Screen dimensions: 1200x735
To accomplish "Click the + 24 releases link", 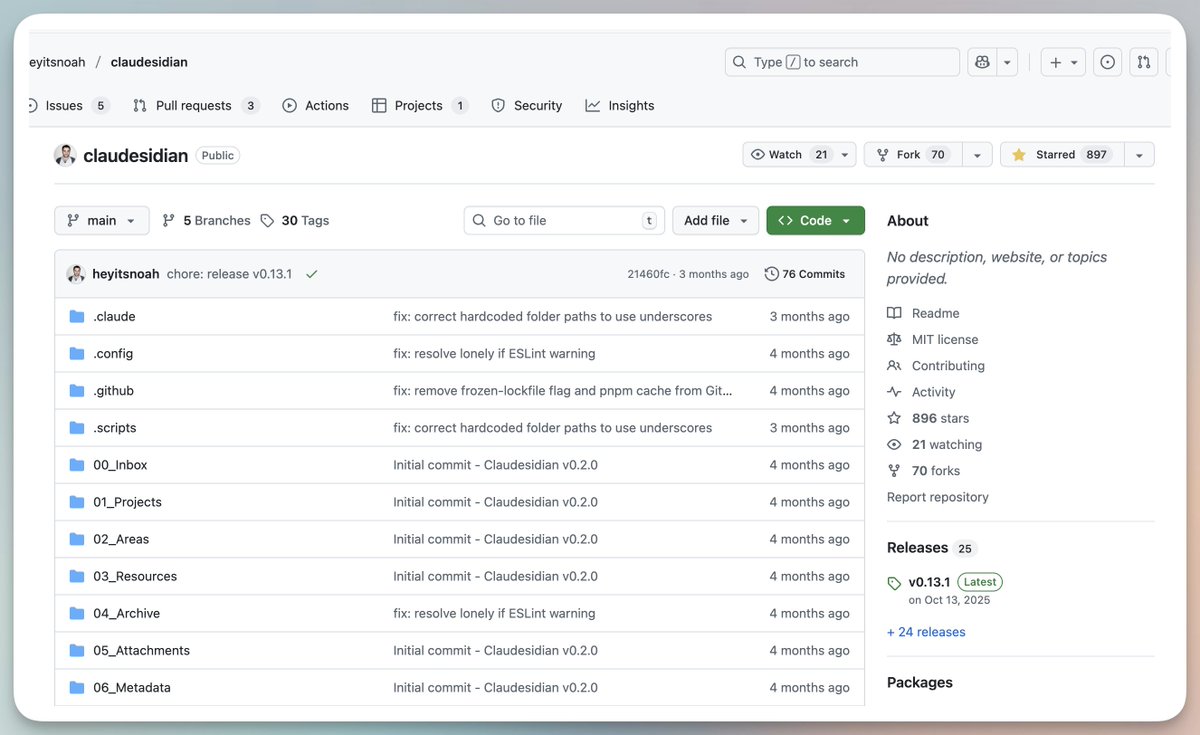I will pyautogui.click(x=926, y=632).
